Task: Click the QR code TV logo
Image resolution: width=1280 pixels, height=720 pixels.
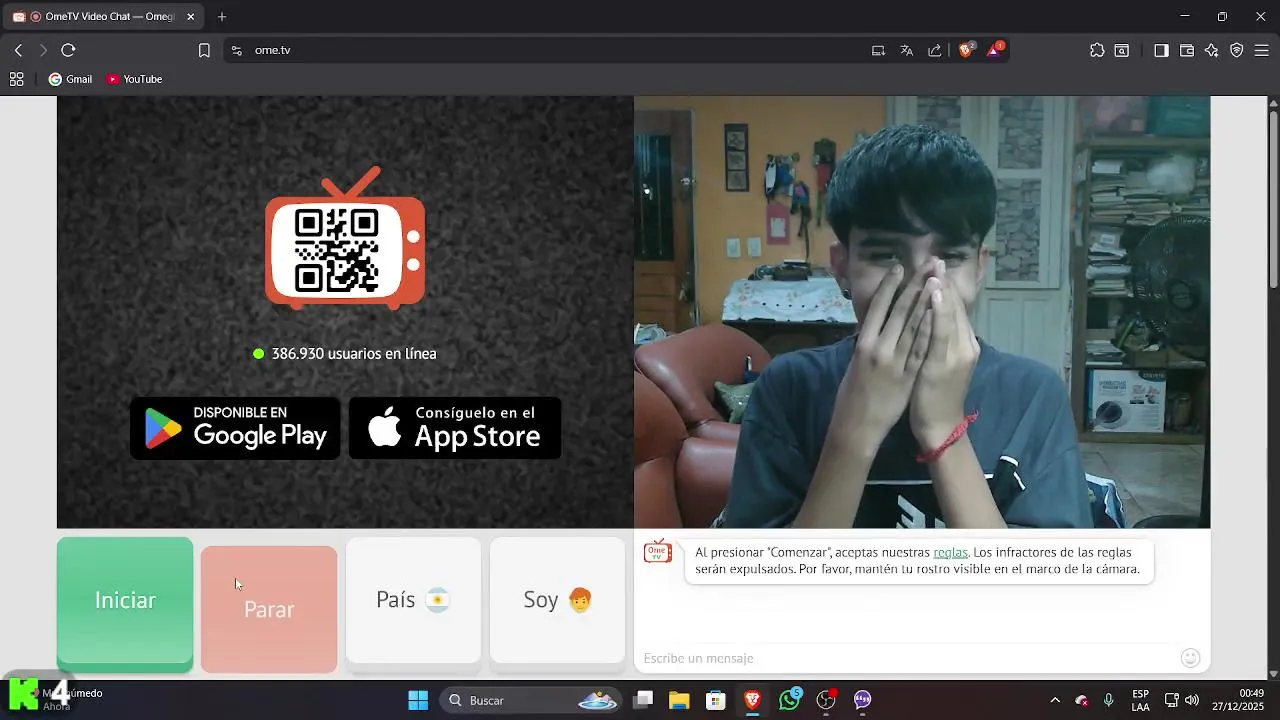Action: pos(345,240)
